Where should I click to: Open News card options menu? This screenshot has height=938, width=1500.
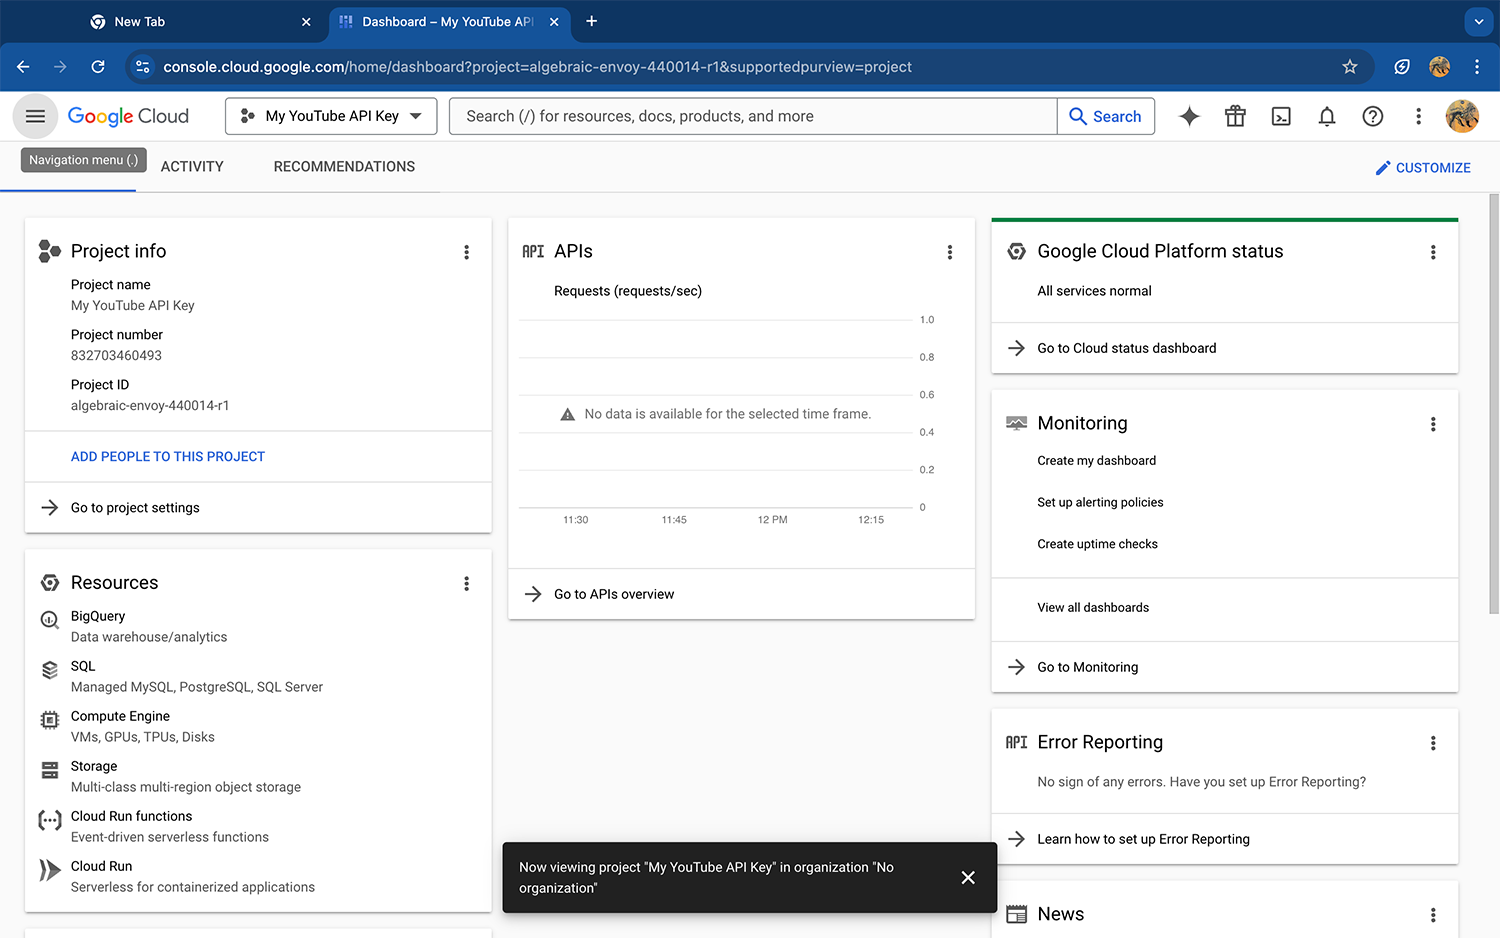click(1433, 915)
